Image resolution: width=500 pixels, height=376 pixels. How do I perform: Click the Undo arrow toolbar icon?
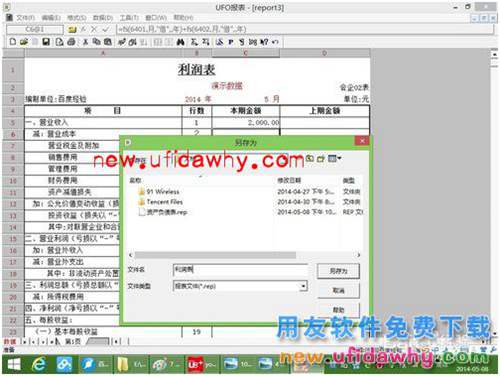pos(275,42)
